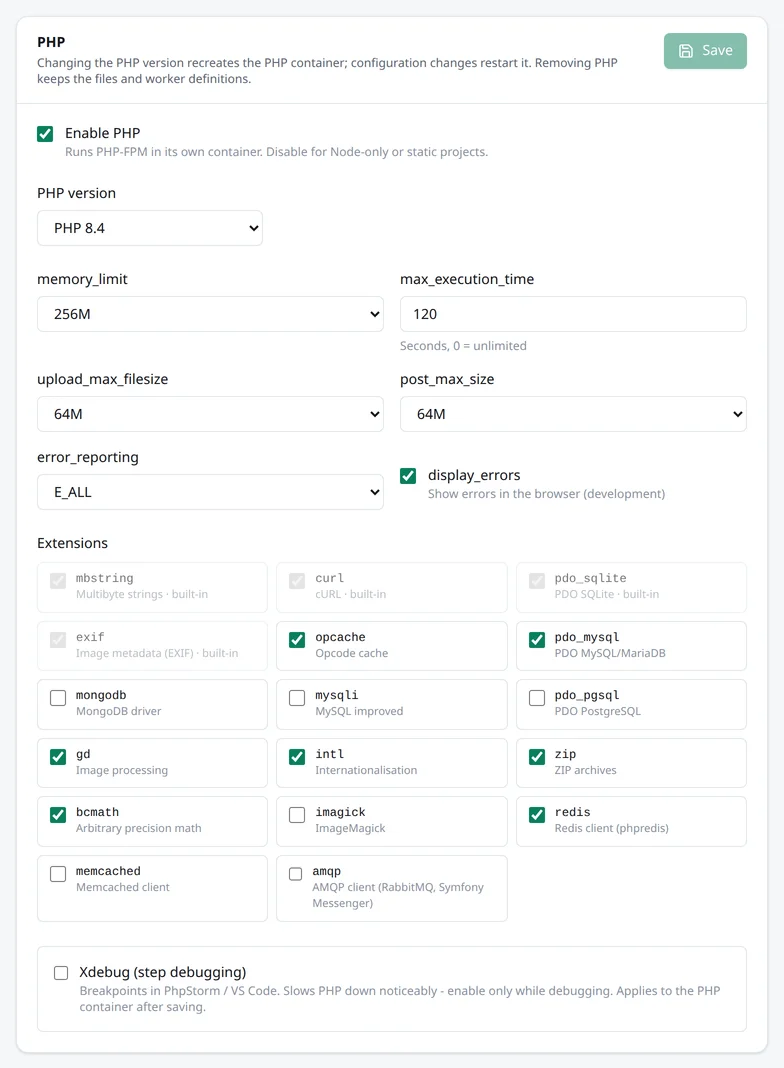
Task: Click 'Multibyte strings · built-in' description text
Action: pos(142,595)
